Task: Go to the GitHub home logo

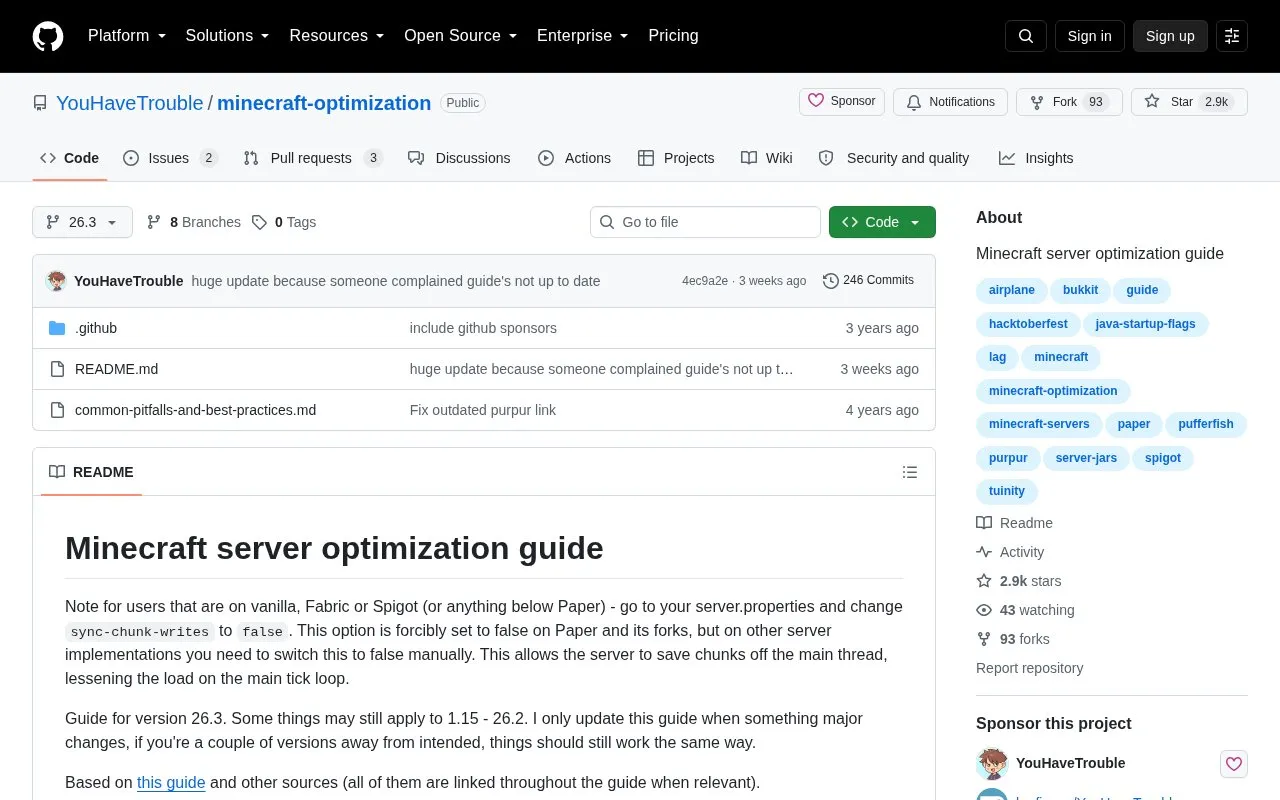Action: pyautogui.click(x=48, y=36)
